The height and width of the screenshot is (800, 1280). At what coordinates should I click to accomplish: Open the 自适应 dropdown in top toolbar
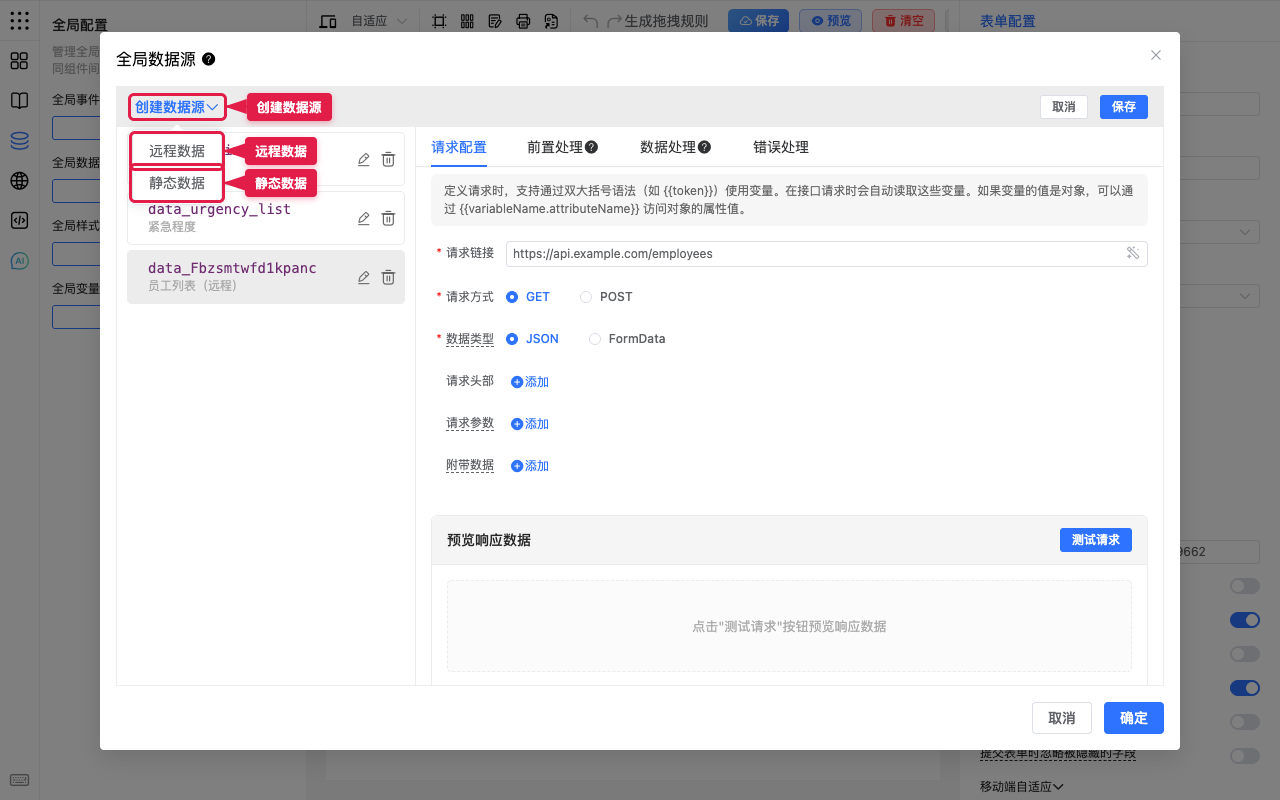tap(379, 21)
